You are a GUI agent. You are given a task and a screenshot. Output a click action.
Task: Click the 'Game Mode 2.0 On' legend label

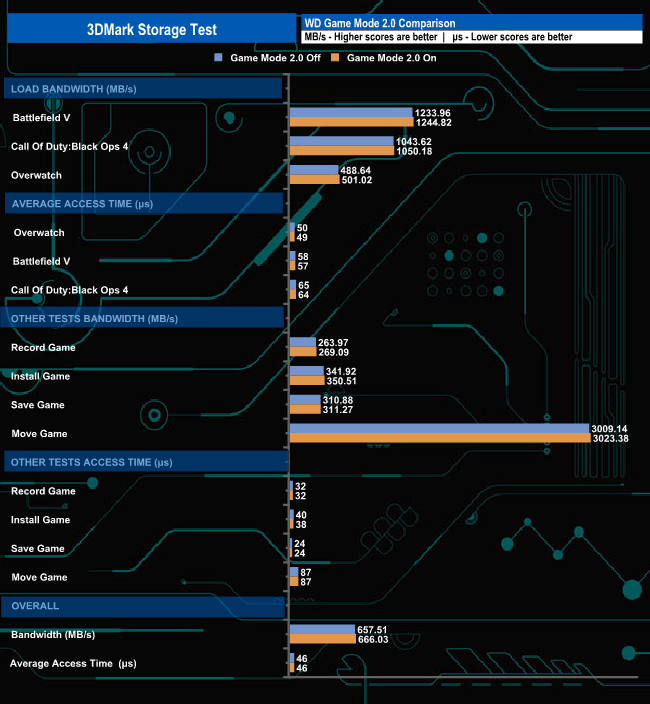pos(391,57)
